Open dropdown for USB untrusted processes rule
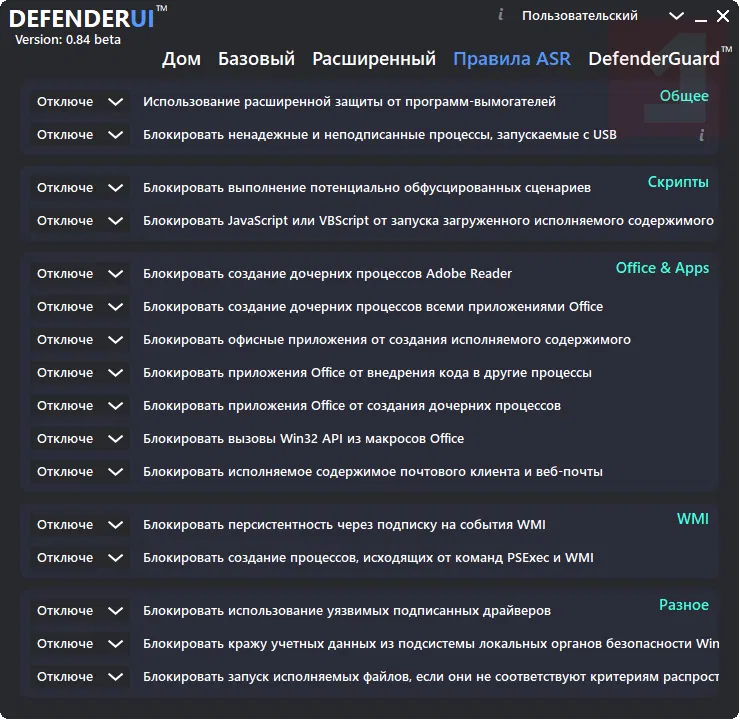Image resolution: width=740 pixels, height=720 pixels. 80,135
